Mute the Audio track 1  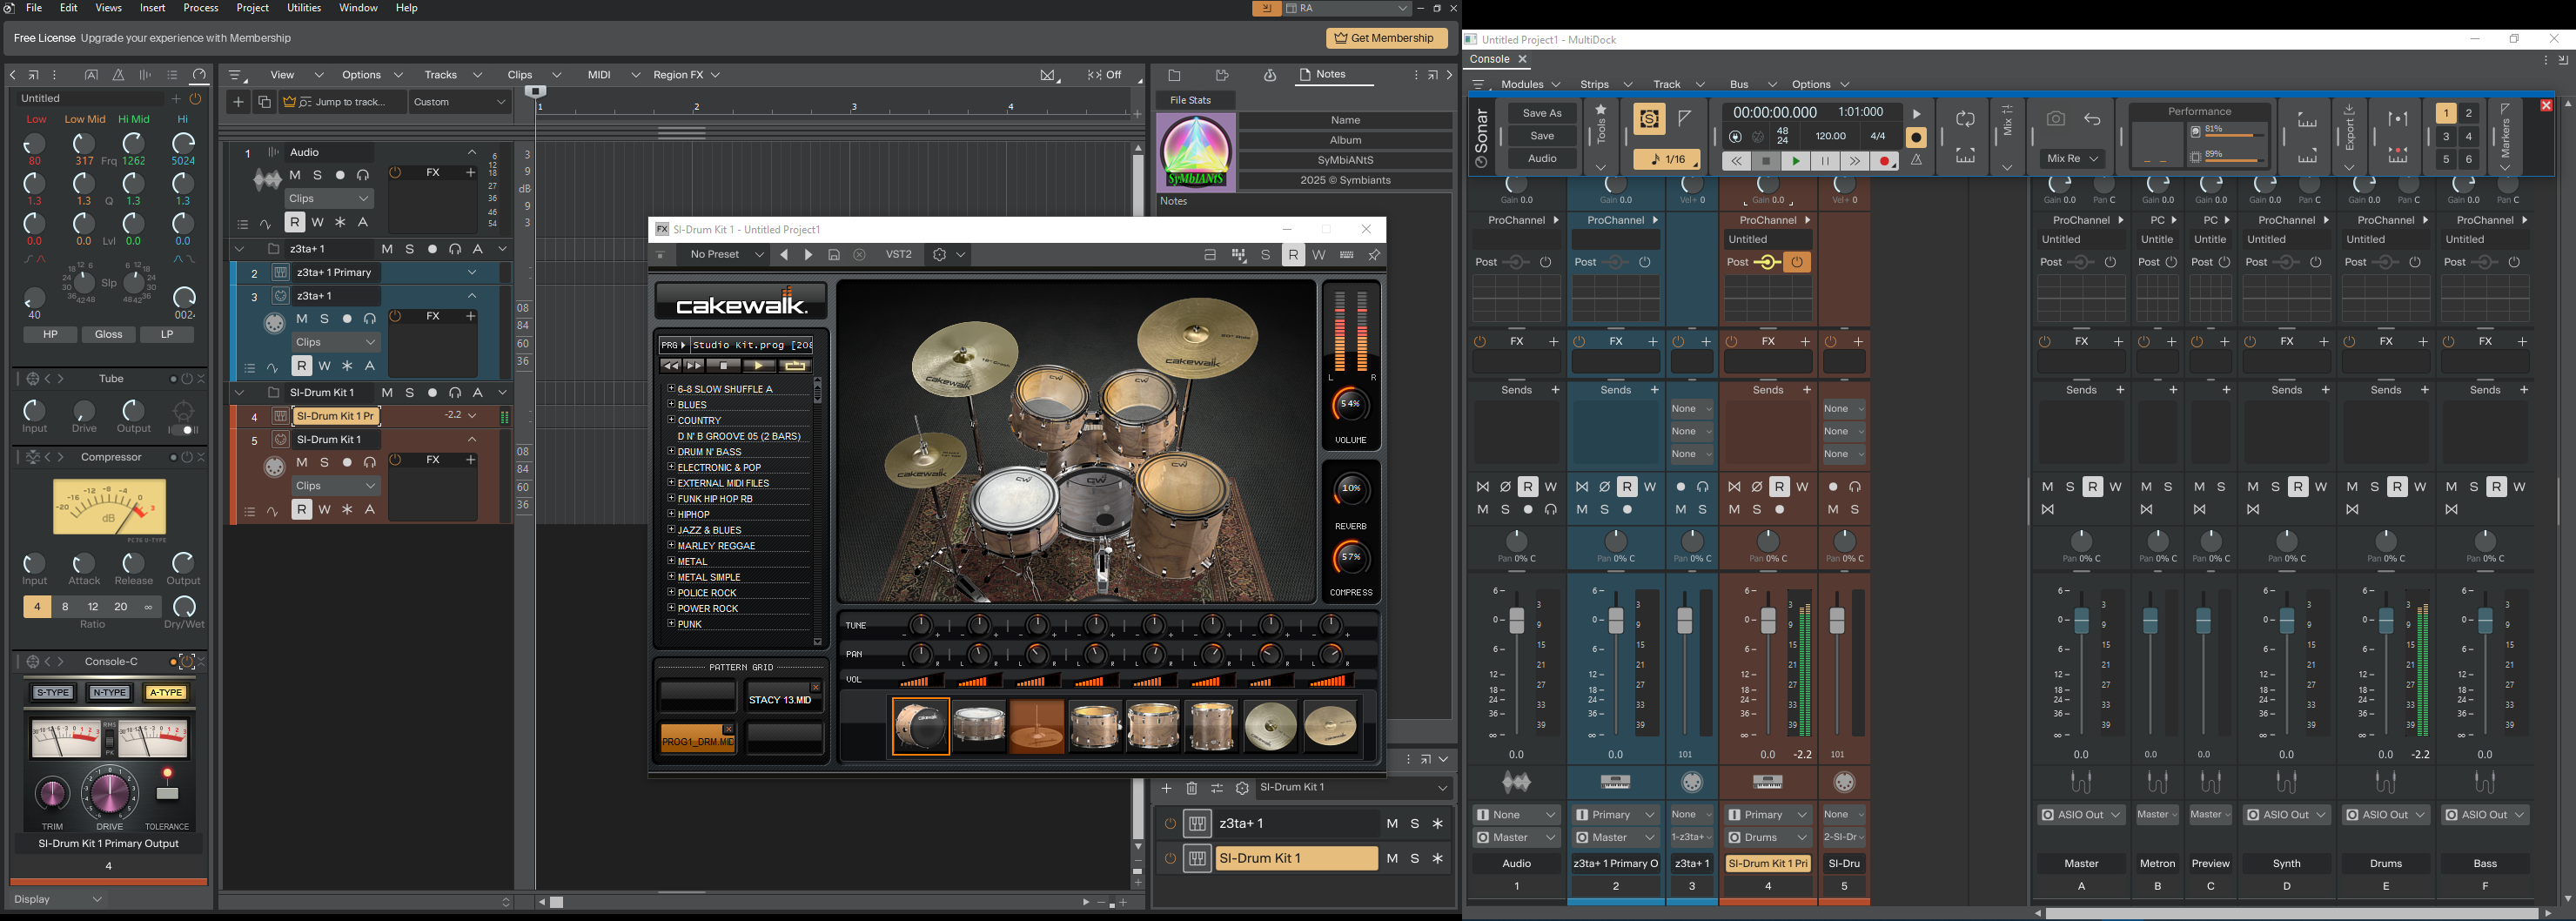(x=295, y=175)
